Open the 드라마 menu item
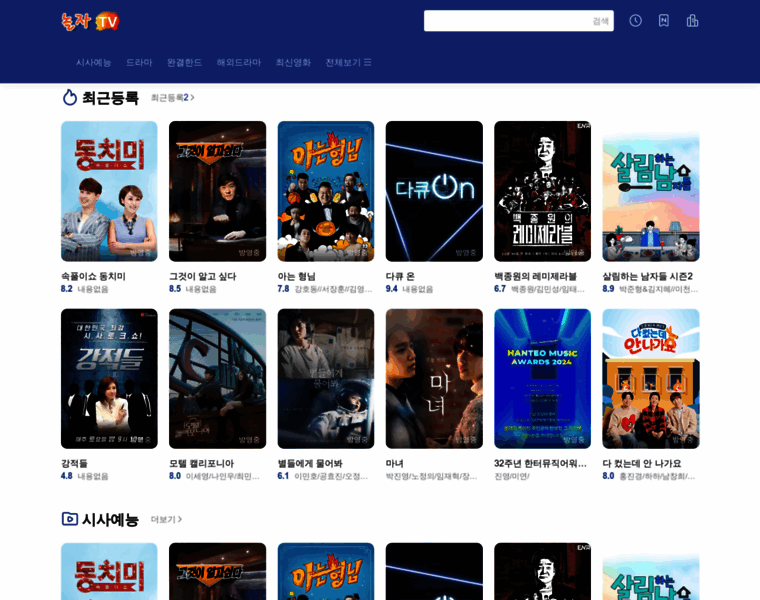The height and width of the screenshot is (600, 760). pyautogui.click(x=139, y=63)
